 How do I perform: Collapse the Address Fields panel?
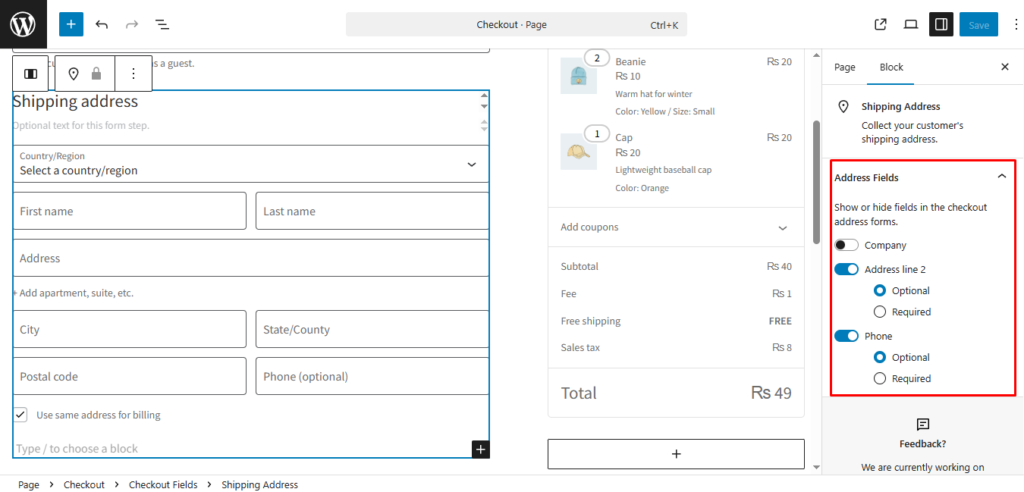click(1001, 177)
